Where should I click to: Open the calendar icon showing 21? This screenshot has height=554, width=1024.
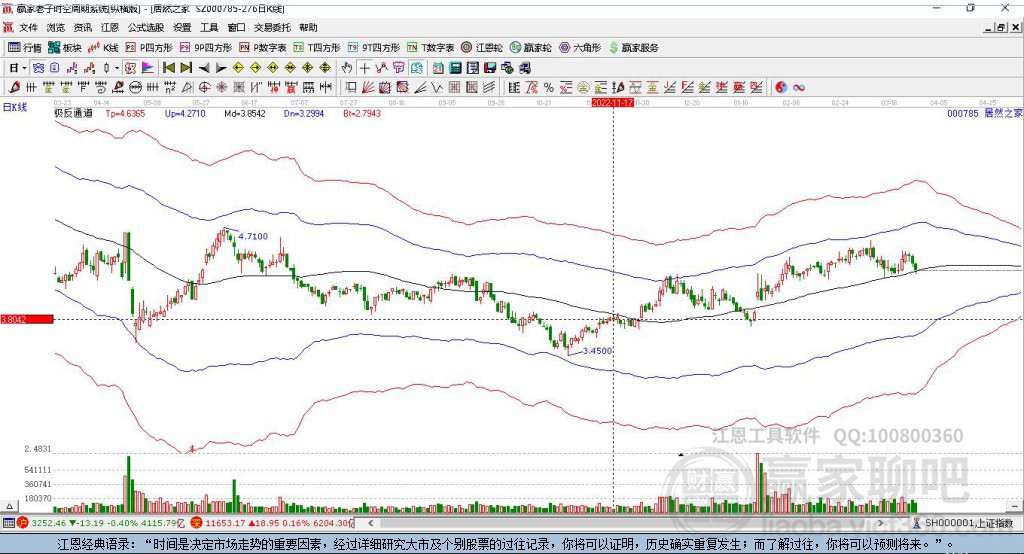(438, 68)
